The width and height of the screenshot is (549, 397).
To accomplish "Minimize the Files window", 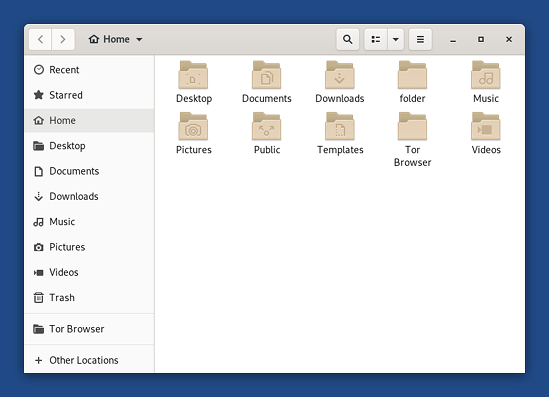I will tap(453, 40).
